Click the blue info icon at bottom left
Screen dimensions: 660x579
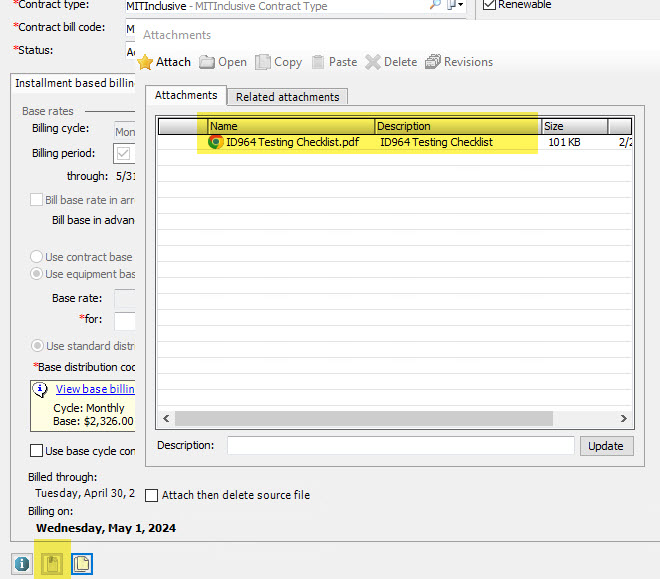point(22,564)
